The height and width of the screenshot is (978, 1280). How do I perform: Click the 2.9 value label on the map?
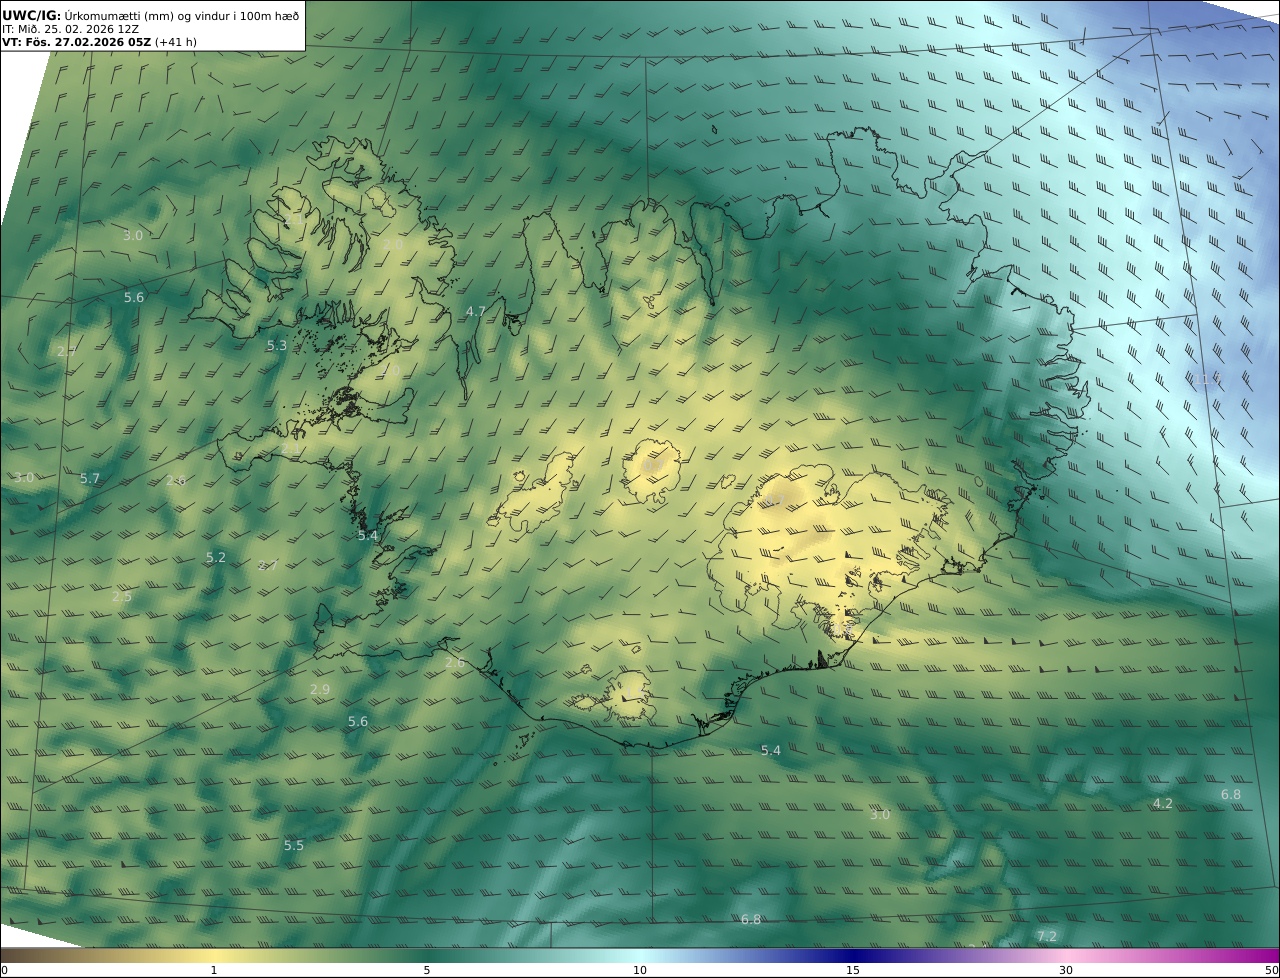[x=320, y=690]
